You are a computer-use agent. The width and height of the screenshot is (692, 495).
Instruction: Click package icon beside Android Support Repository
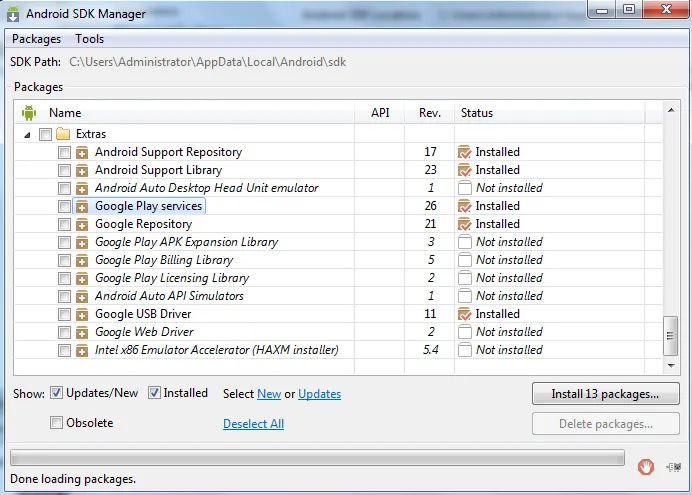tap(82, 153)
